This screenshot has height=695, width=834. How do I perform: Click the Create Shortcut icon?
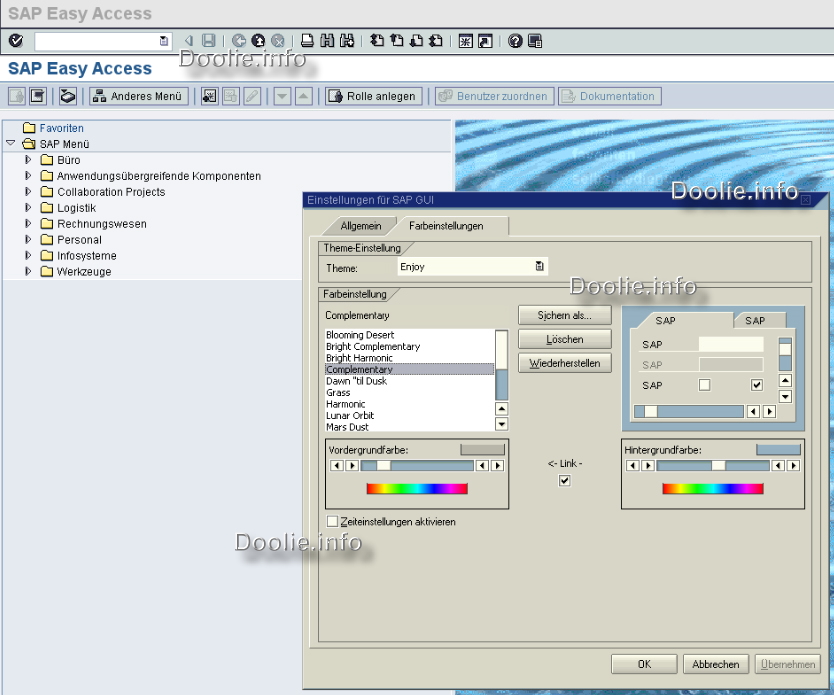pyautogui.click(x=485, y=41)
